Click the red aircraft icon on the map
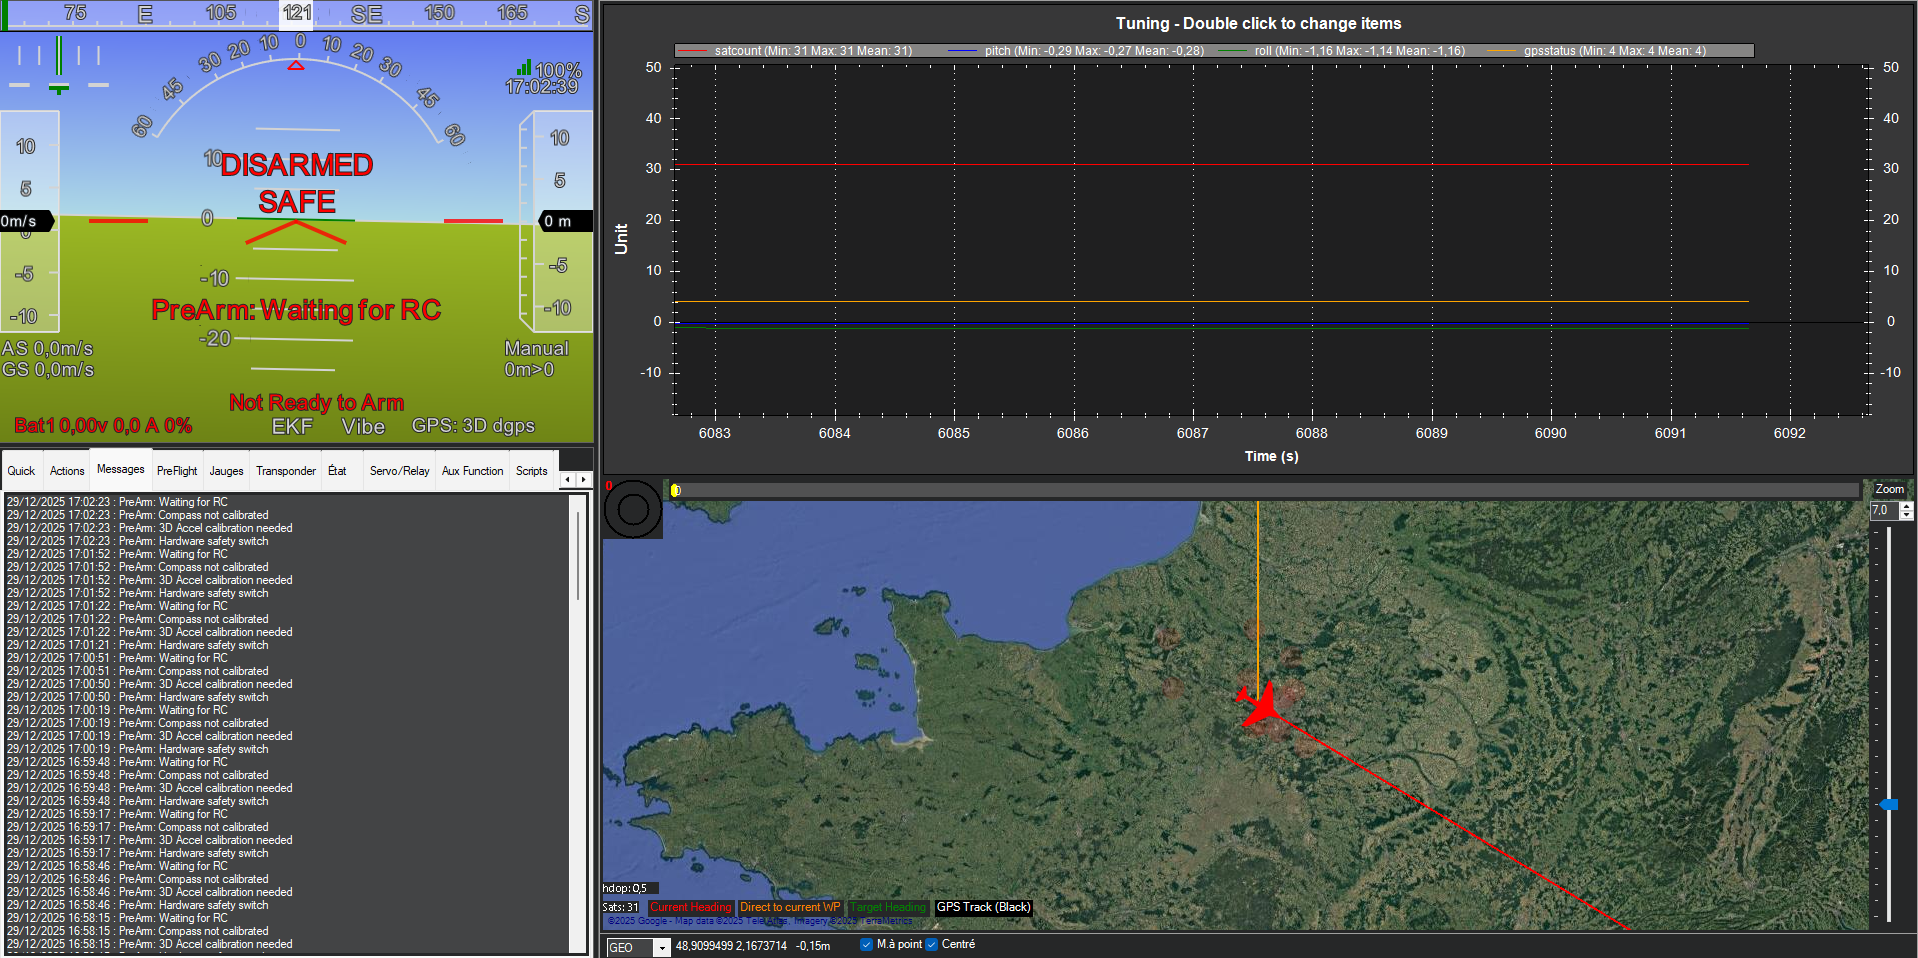The height and width of the screenshot is (958, 1918). pyautogui.click(x=1264, y=705)
